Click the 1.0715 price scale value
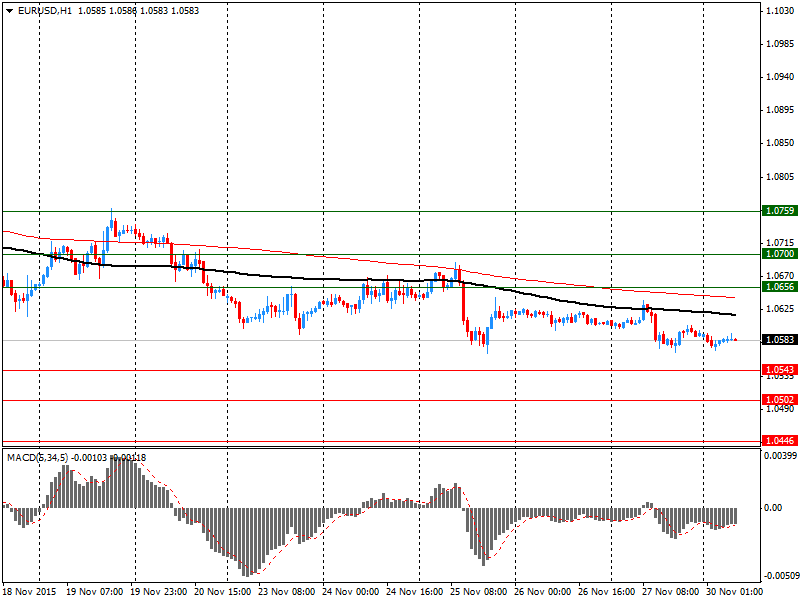The width and height of the screenshot is (800, 600). click(x=781, y=243)
